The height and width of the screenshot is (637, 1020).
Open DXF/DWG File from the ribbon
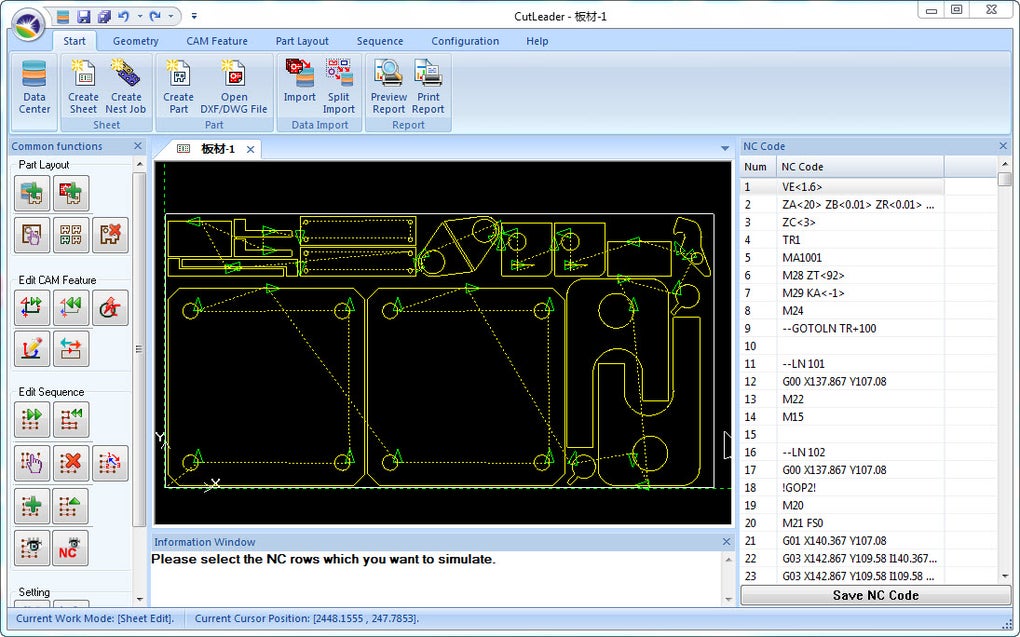[x=234, y=87]
